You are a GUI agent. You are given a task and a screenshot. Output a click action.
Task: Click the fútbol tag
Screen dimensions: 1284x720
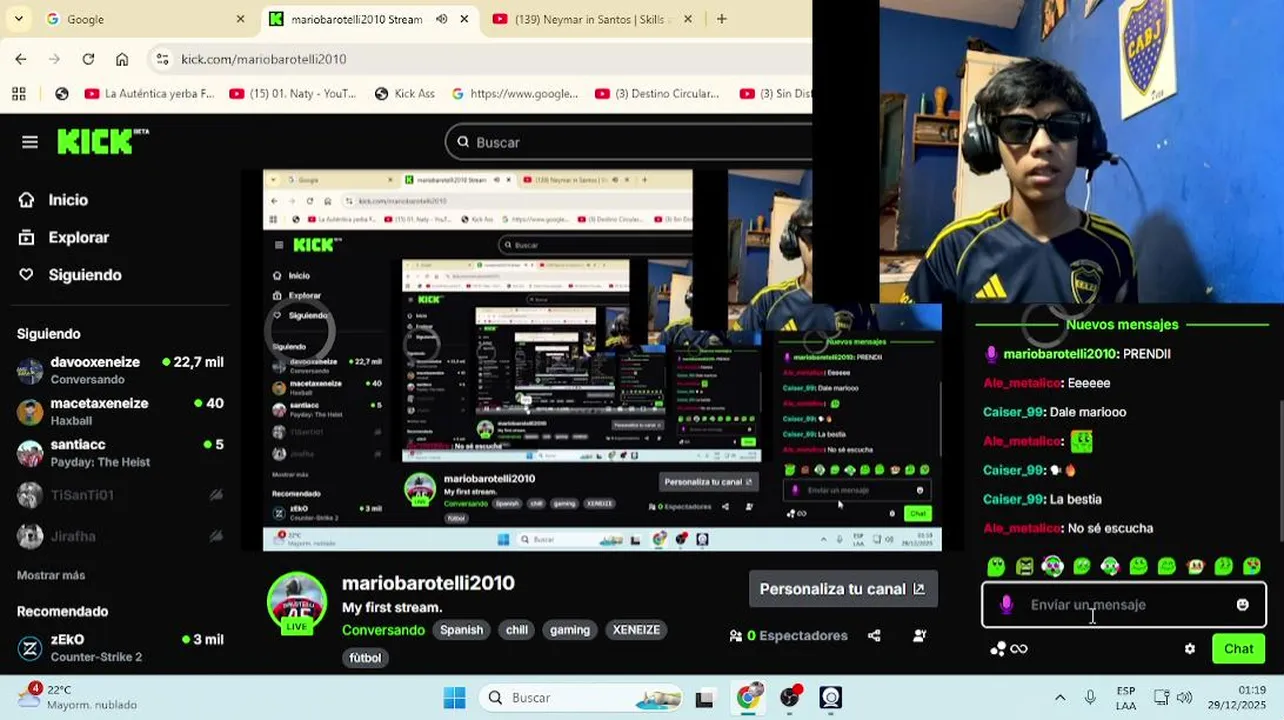click(x=365, y=658)
